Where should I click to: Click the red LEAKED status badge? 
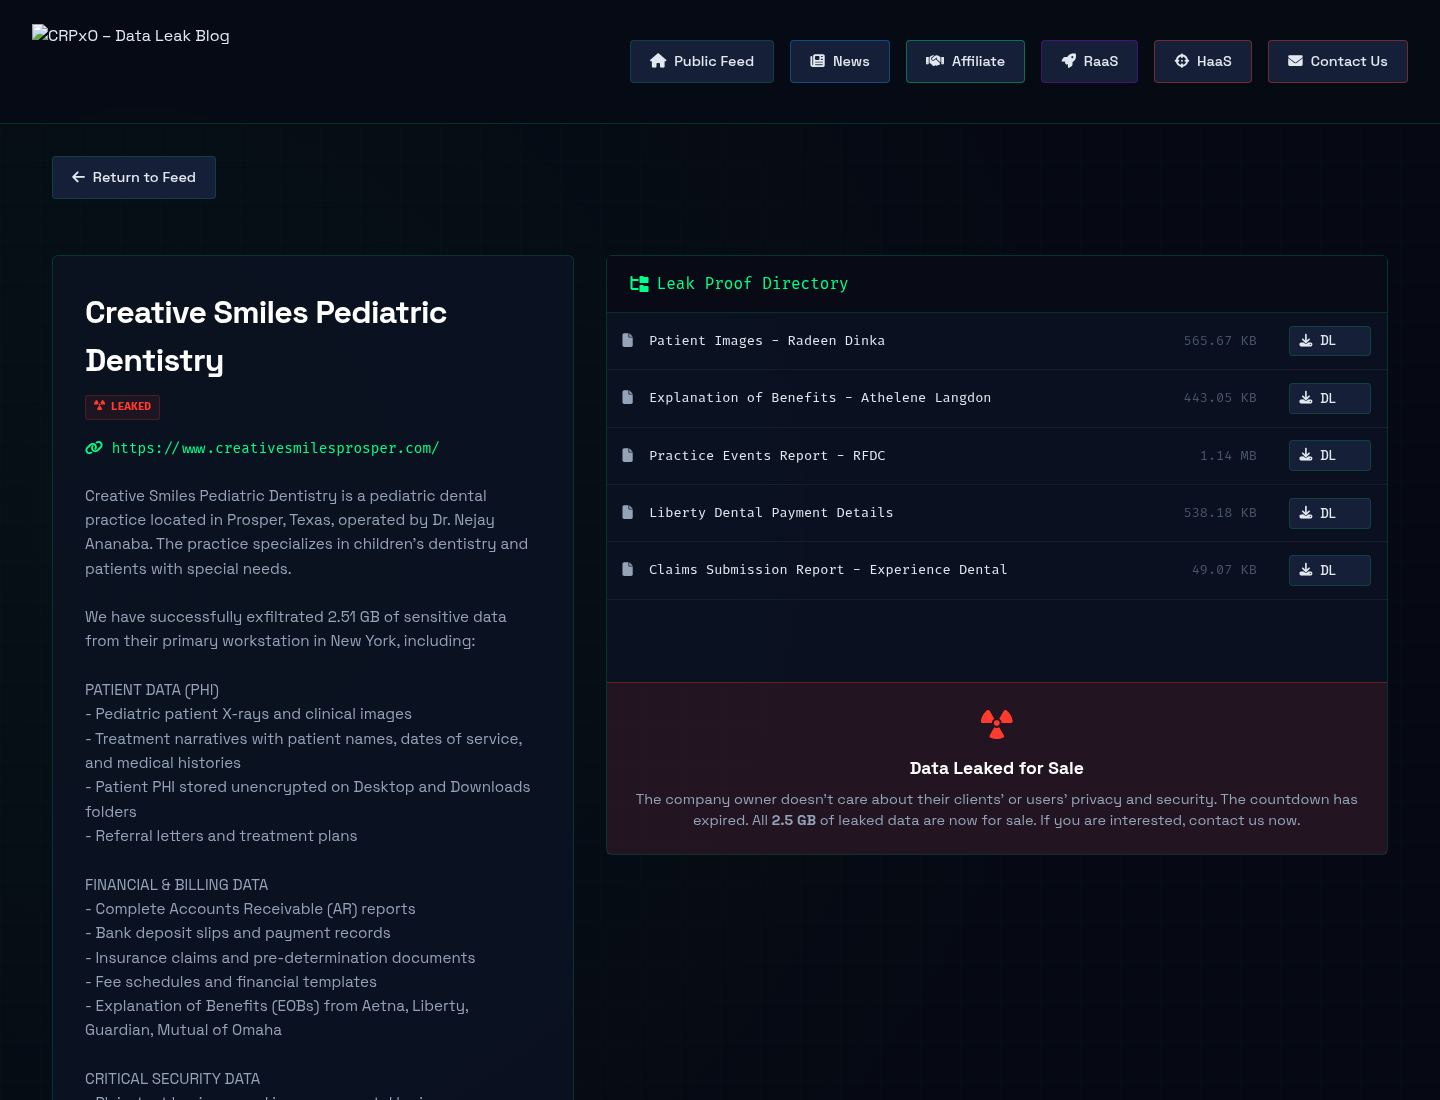click(122, 406)
